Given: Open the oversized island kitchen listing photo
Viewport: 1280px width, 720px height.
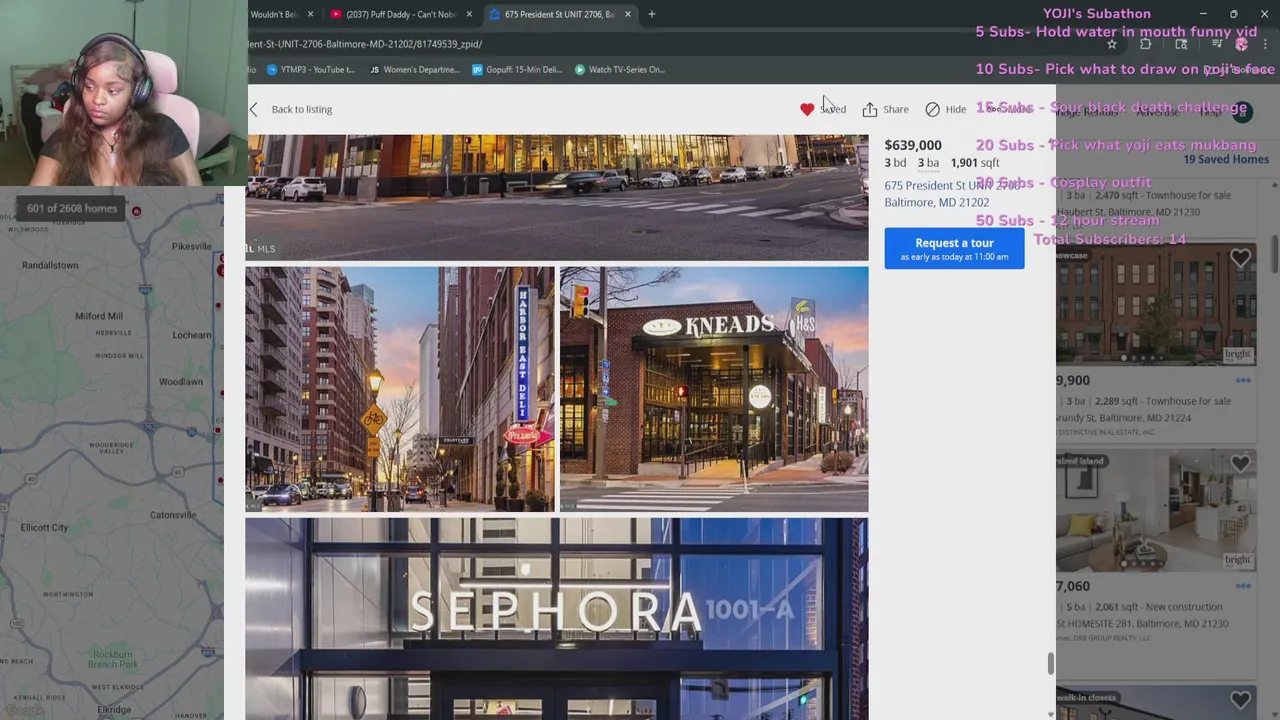Looking at the screenshot, I should coord(1156,510).
